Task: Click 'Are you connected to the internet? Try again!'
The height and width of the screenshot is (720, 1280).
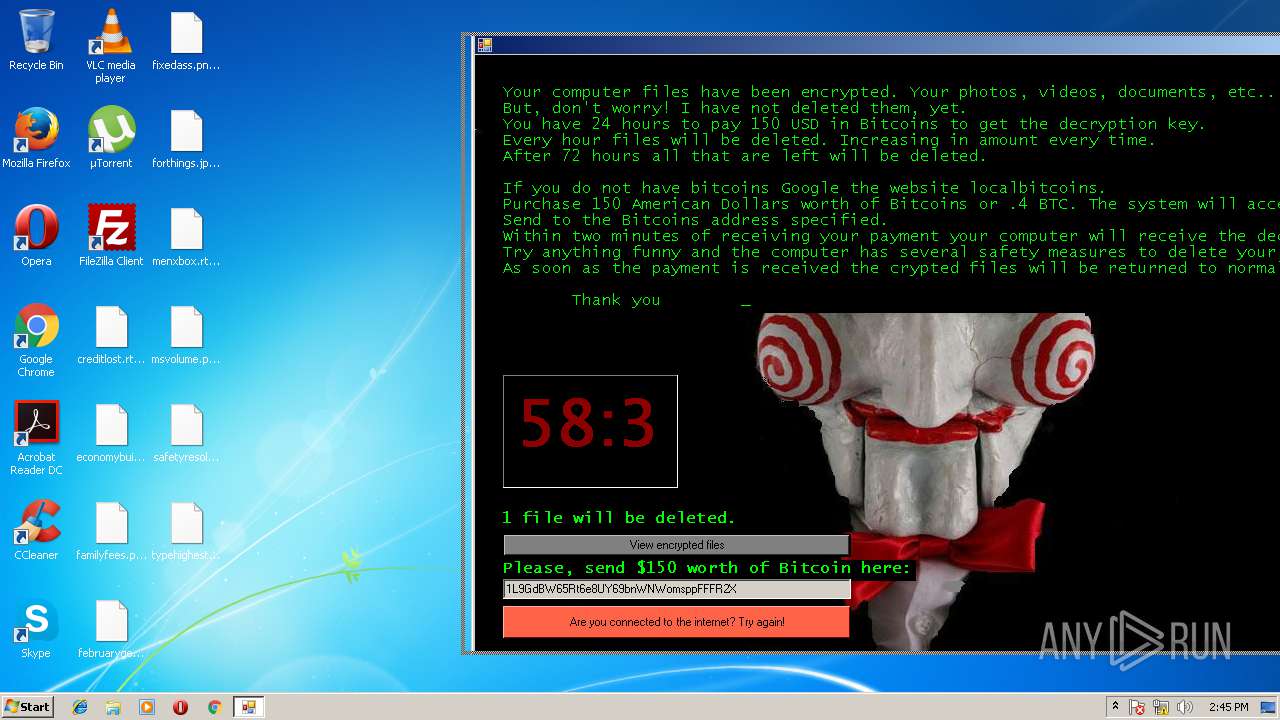Action: (x=676, y=622)
